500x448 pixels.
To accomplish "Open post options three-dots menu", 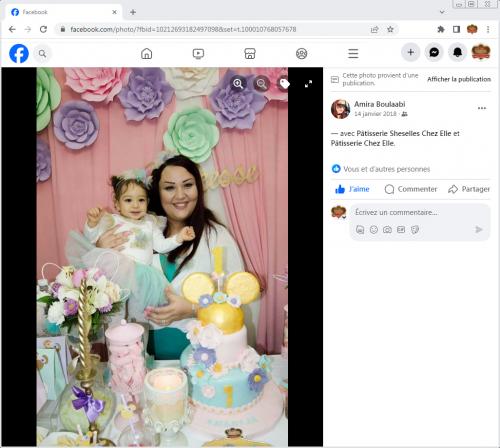I will [482, 108].
